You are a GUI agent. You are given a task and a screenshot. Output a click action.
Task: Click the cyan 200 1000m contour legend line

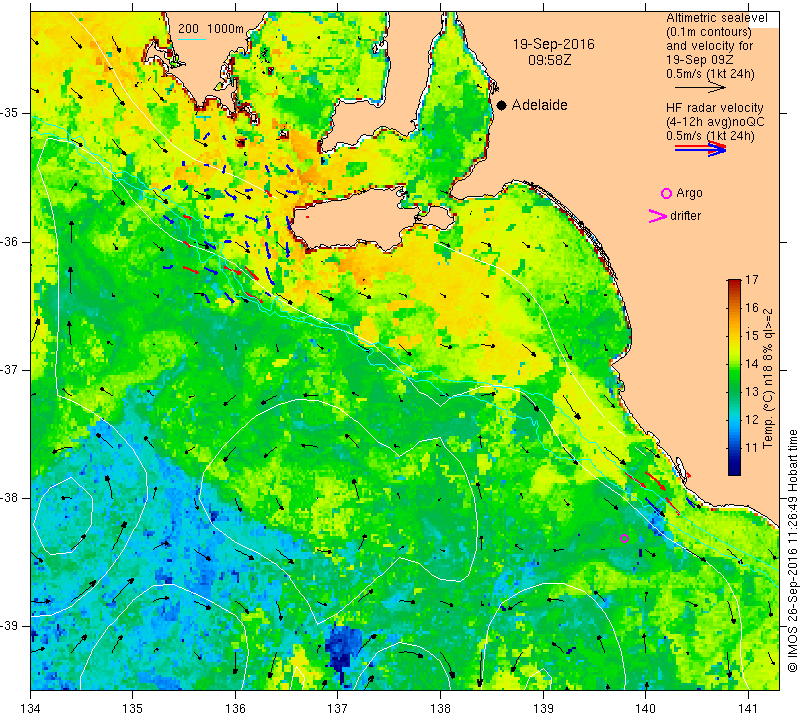tap(192, 39)
